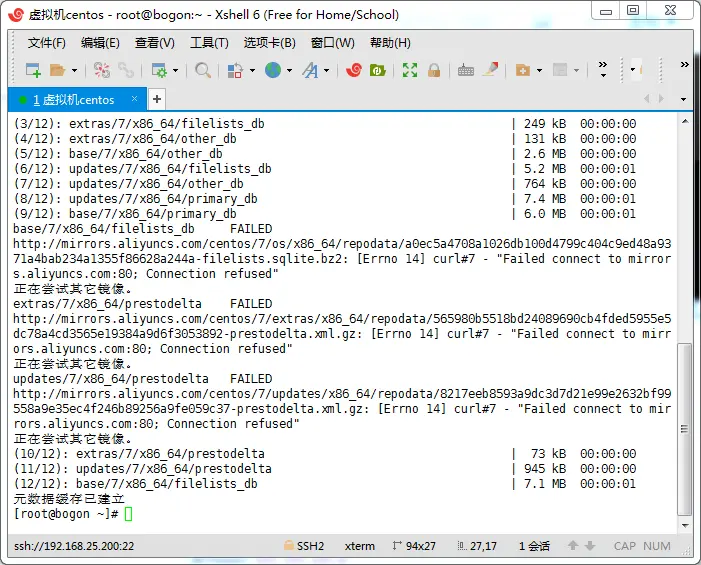Click the first mirrors.aliyuncs.com filelists URL line

coord(342,244)
